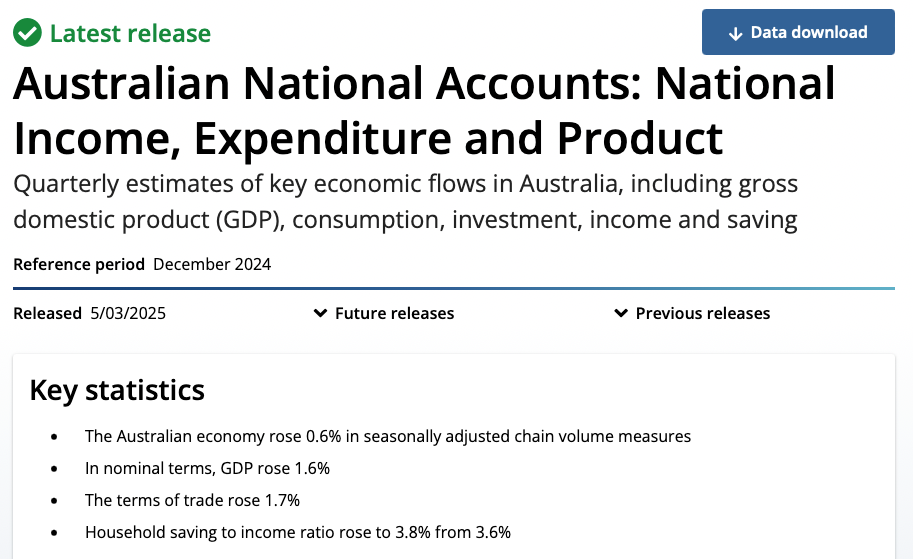Click the nominal GDP rose 1.6% bullet

tap(207, 468)
